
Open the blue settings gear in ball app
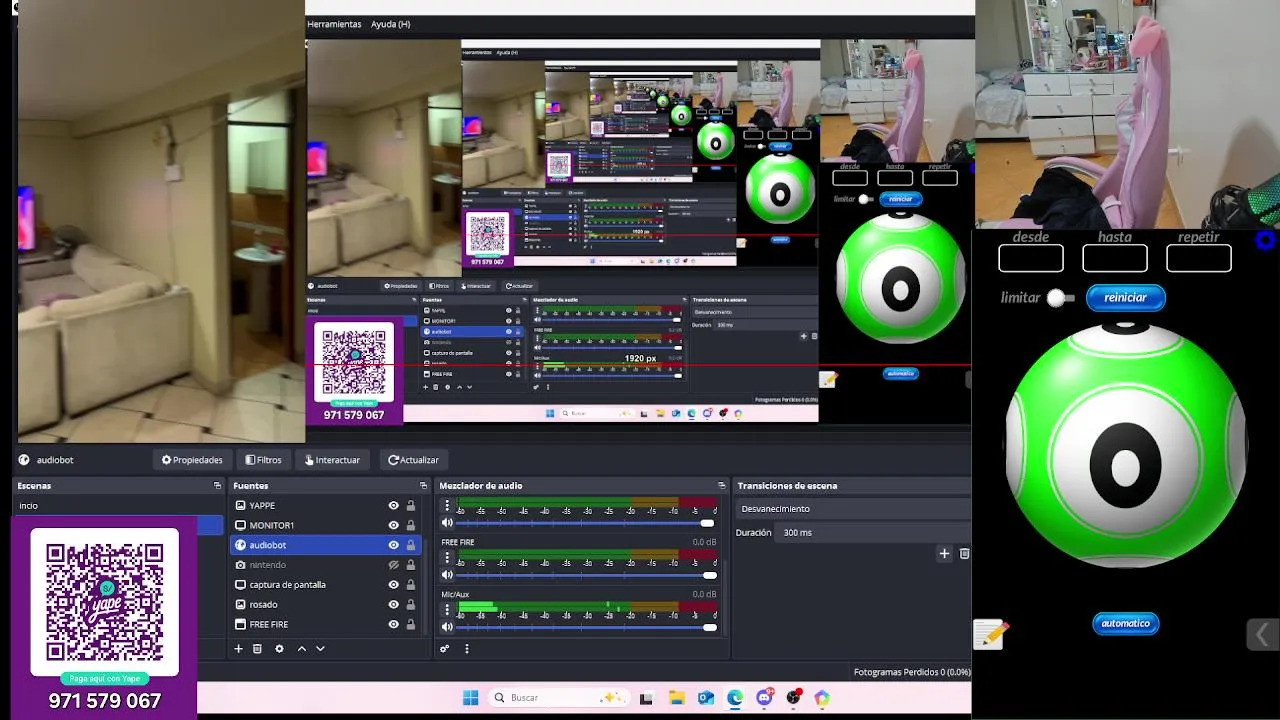click(x=1266, y=240)
